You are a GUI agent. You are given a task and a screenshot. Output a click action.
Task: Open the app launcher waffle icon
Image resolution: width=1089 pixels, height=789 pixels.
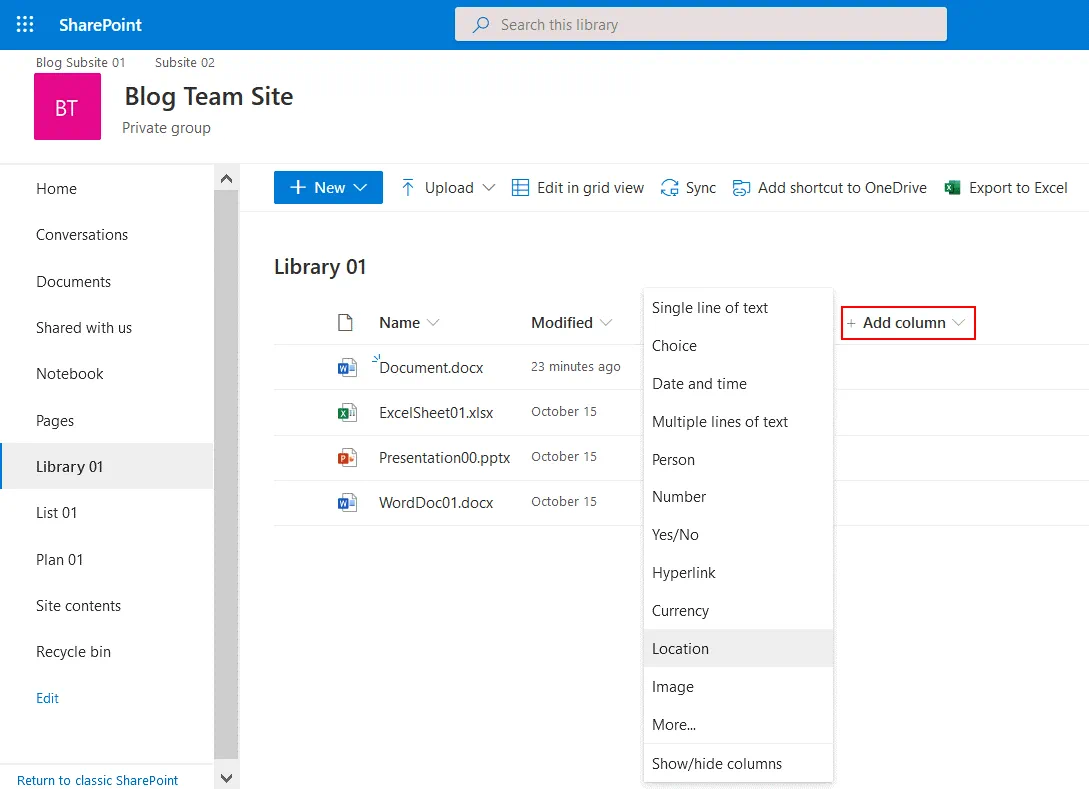click(x=25, y=25)
